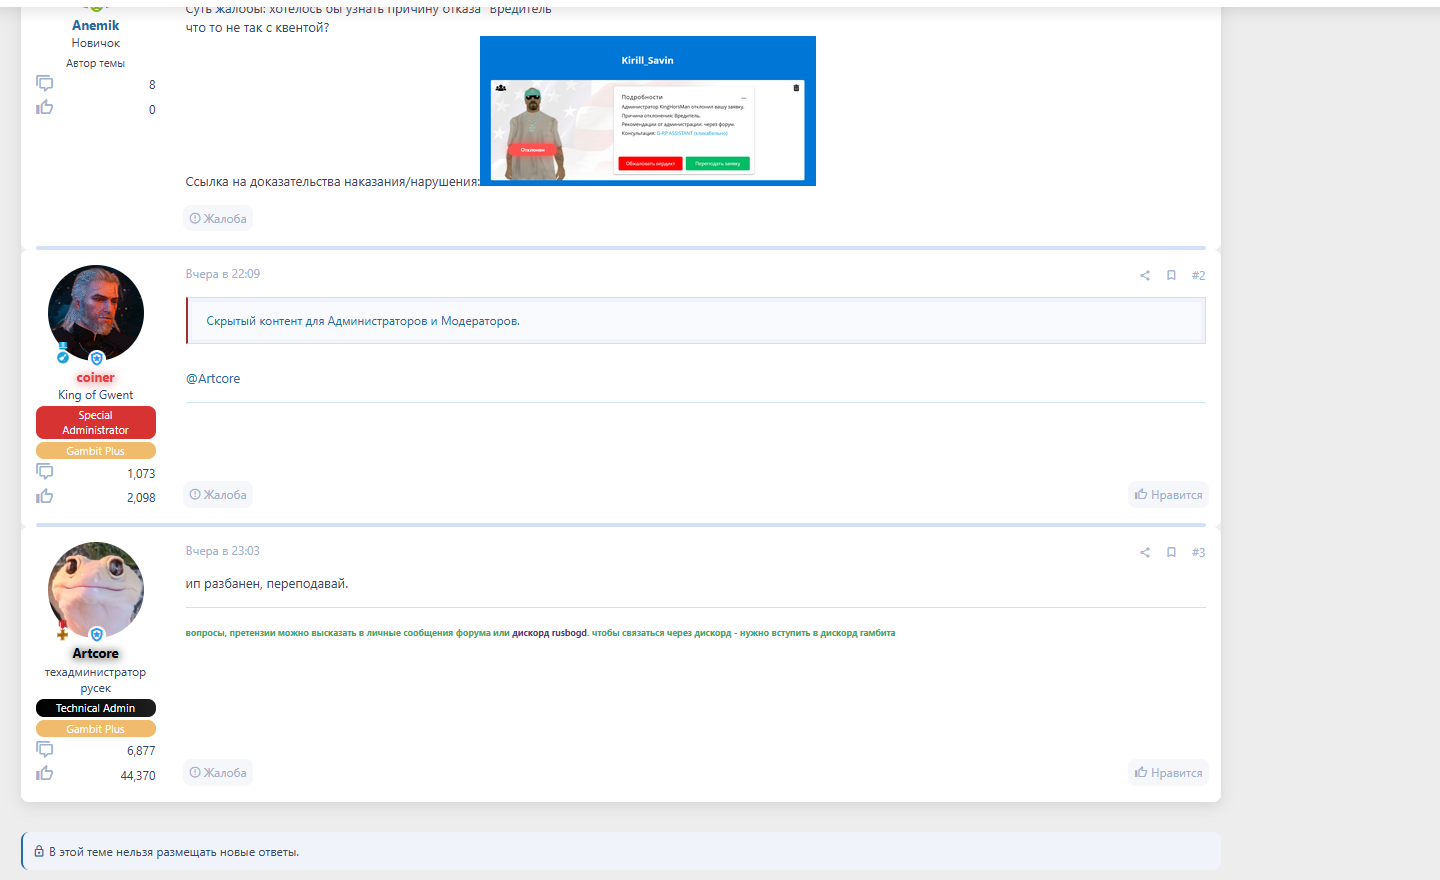1440x880 pixels.
Task: Report the first post via Жалоба
Action: 218,219
